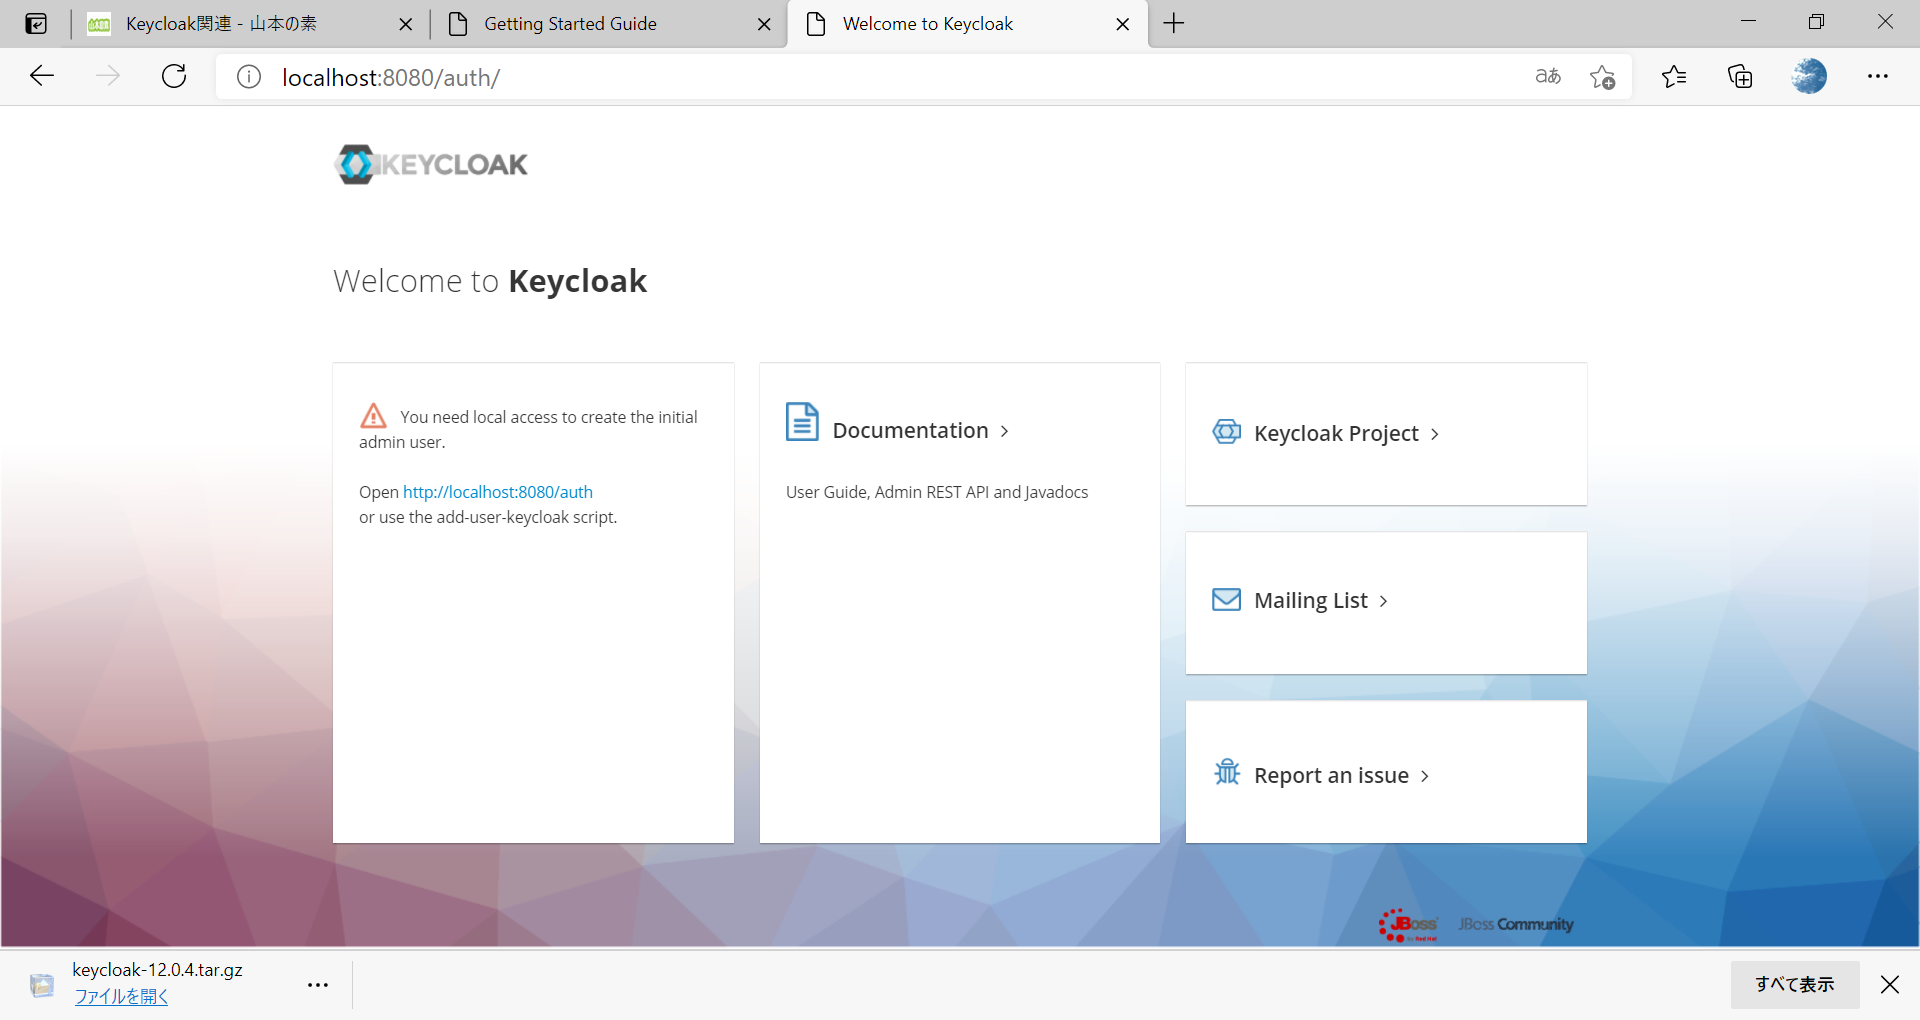This screenshot has height=1020, width=1920.
Task: Go back with the browser back arrow
Action: [x=42, y=76]
